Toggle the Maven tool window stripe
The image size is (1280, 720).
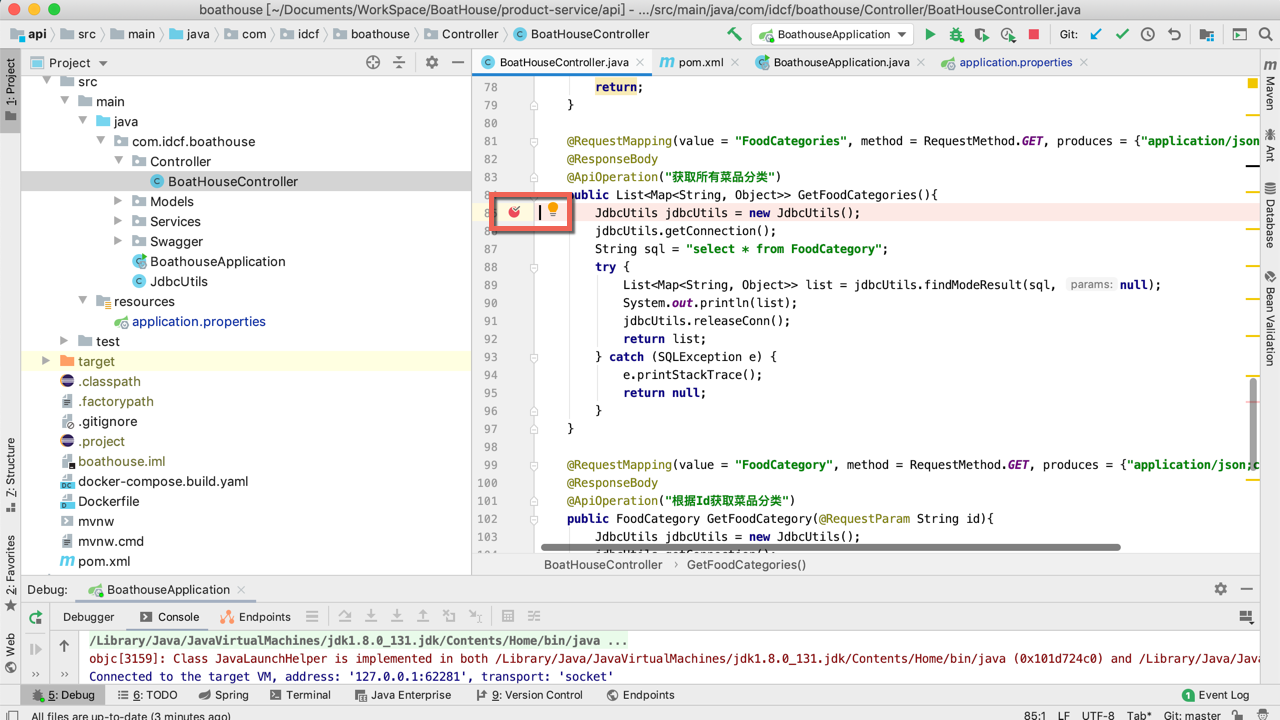click(x=1270, y=85)
